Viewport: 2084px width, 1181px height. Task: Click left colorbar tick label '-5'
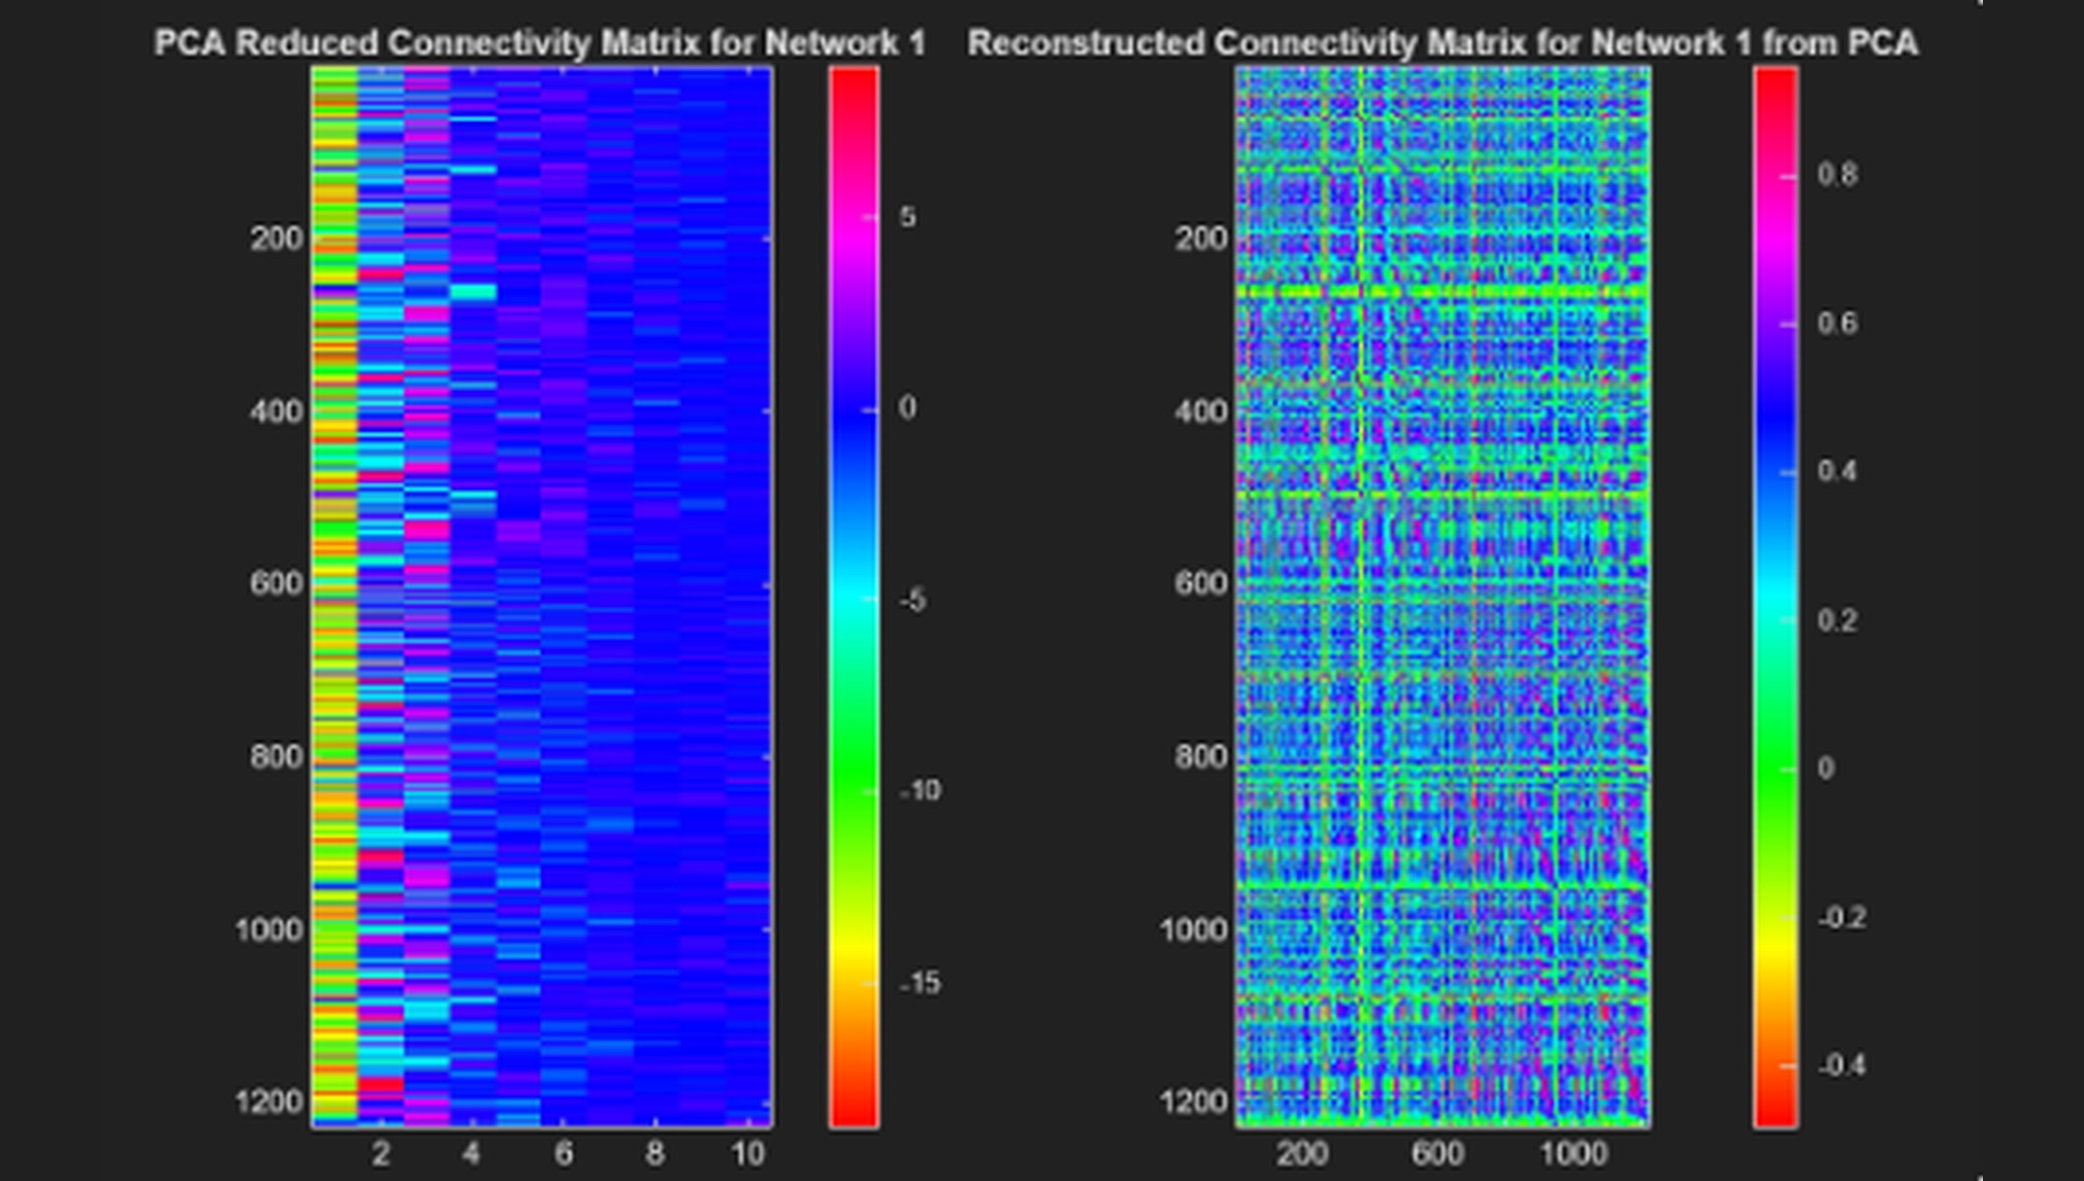[912, 601]
